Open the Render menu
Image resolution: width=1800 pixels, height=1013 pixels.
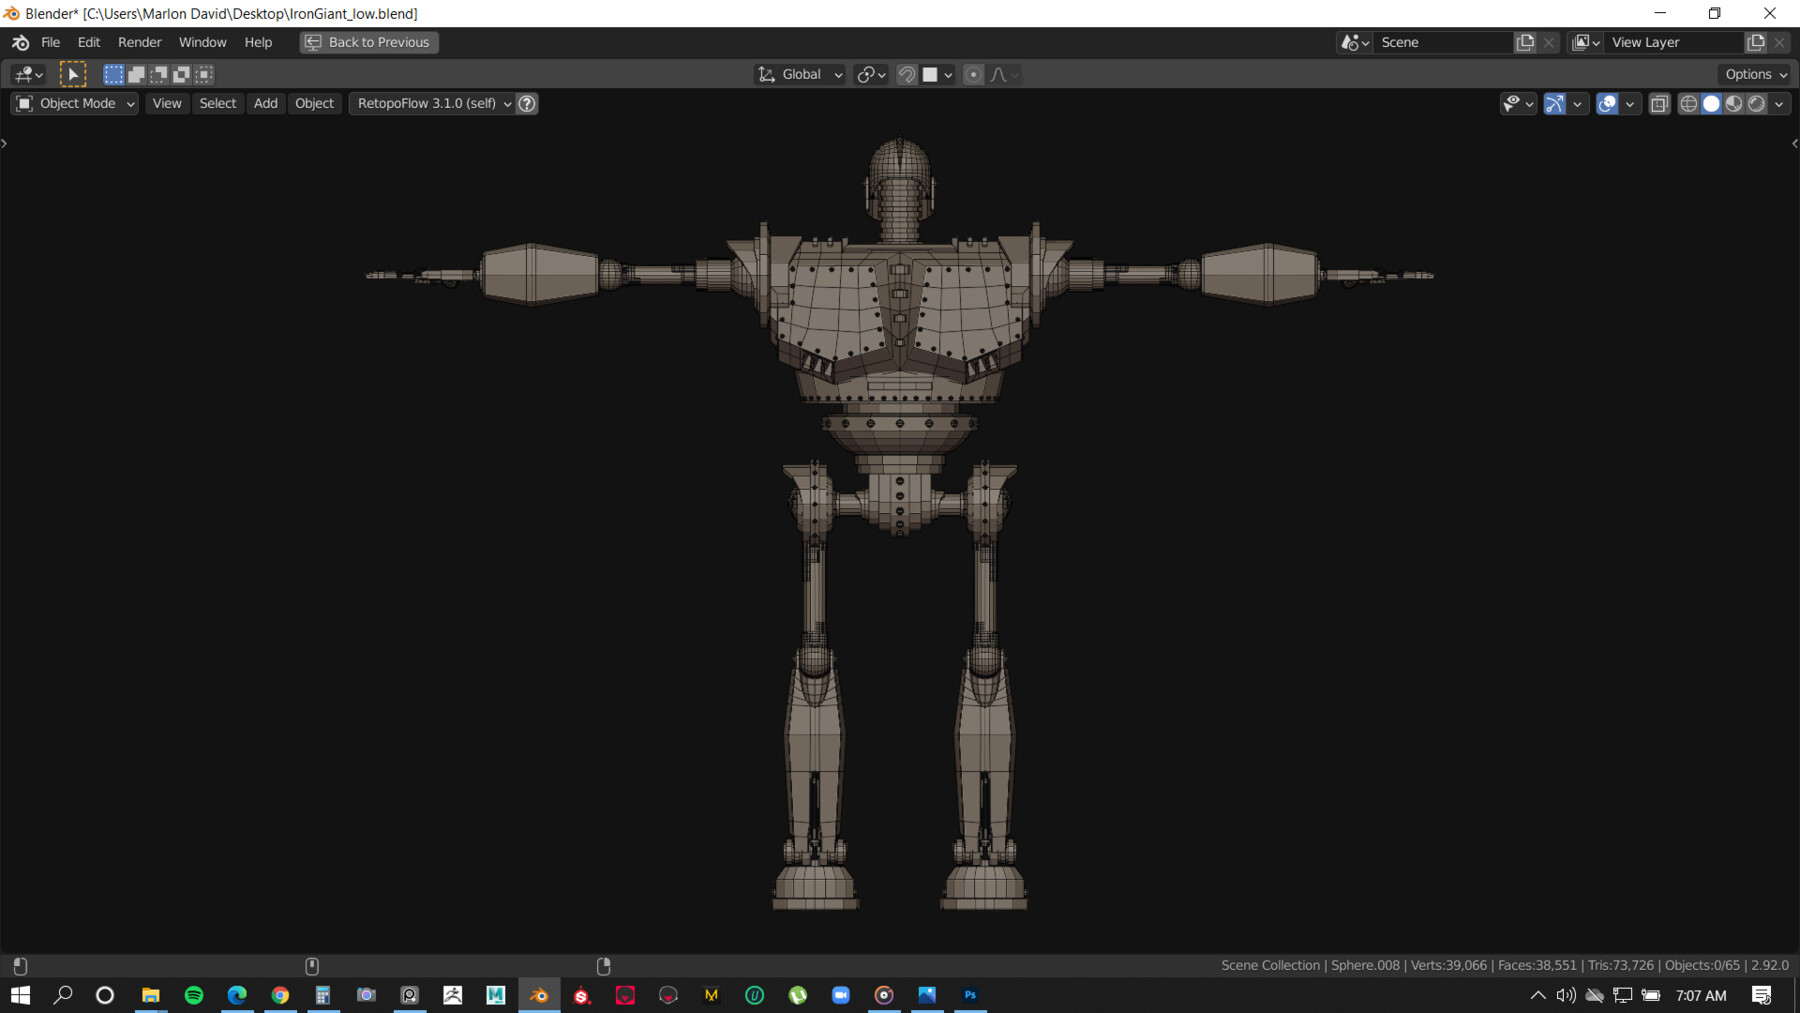[139, 42]
